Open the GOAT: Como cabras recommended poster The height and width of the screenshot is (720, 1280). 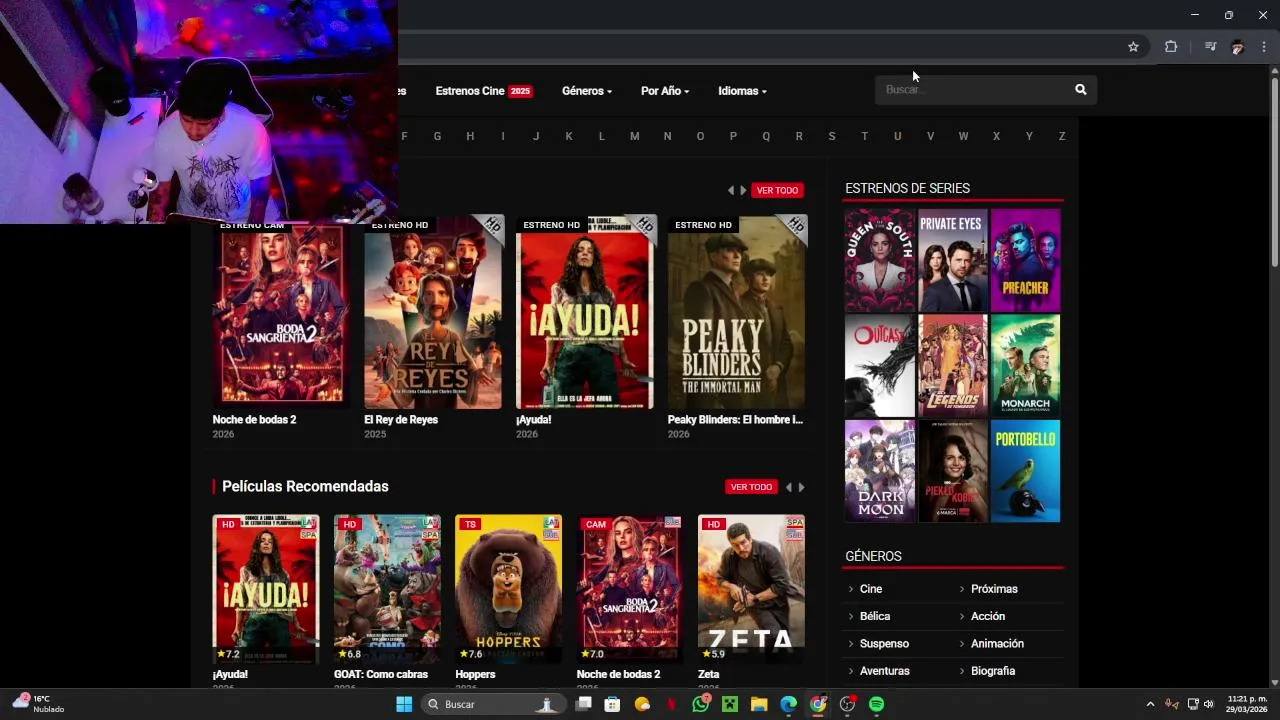click(x=387, y=589)
